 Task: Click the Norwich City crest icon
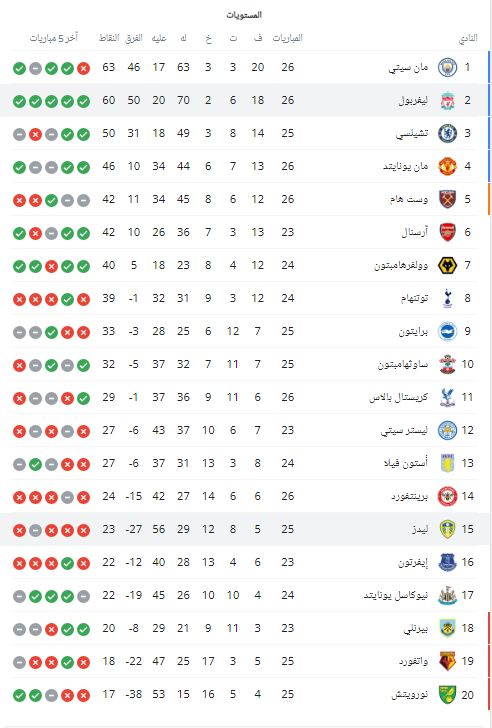coord(447,695)
